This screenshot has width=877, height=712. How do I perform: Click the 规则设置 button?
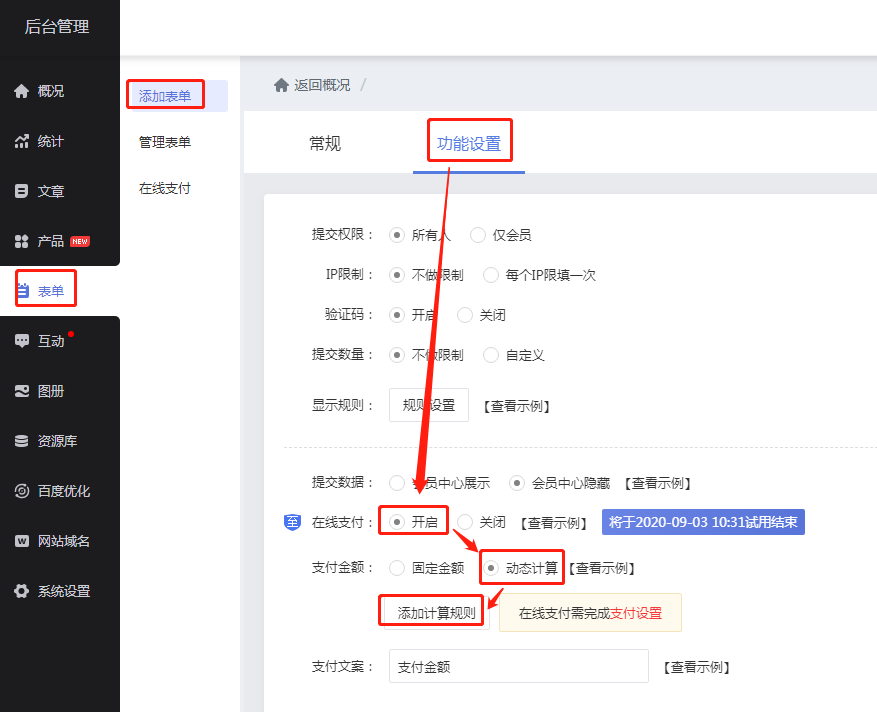tap(429, 405)
